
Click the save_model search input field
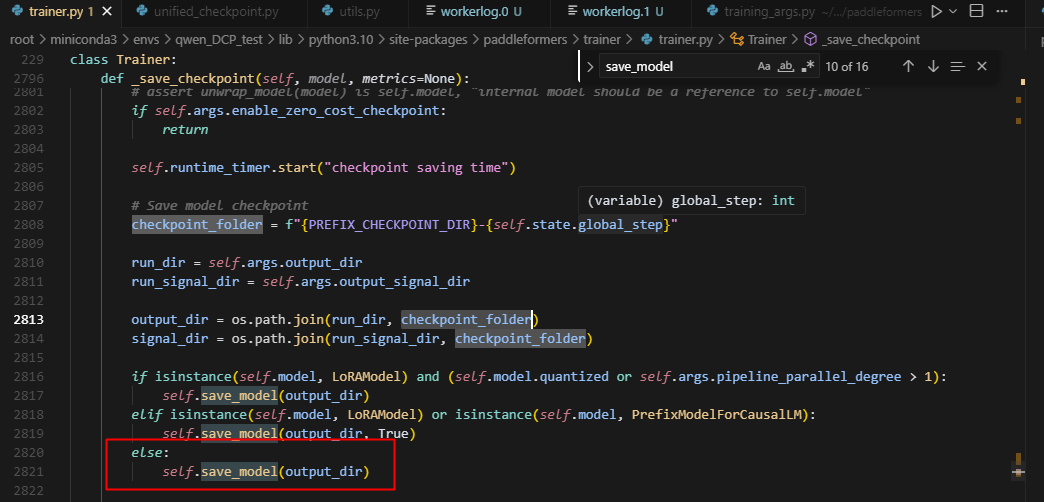pos(675,66)
